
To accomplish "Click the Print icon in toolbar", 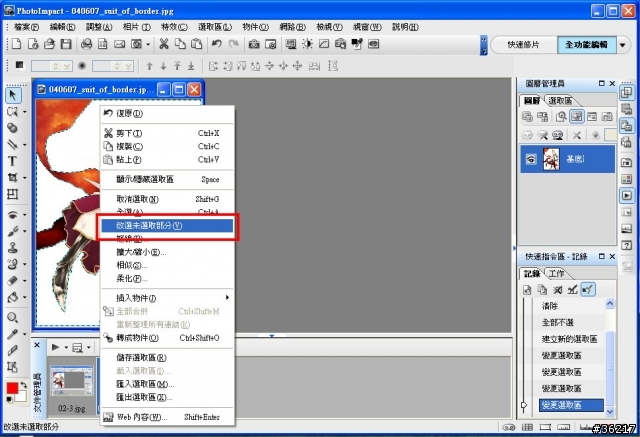I will (x=86, y=44).
